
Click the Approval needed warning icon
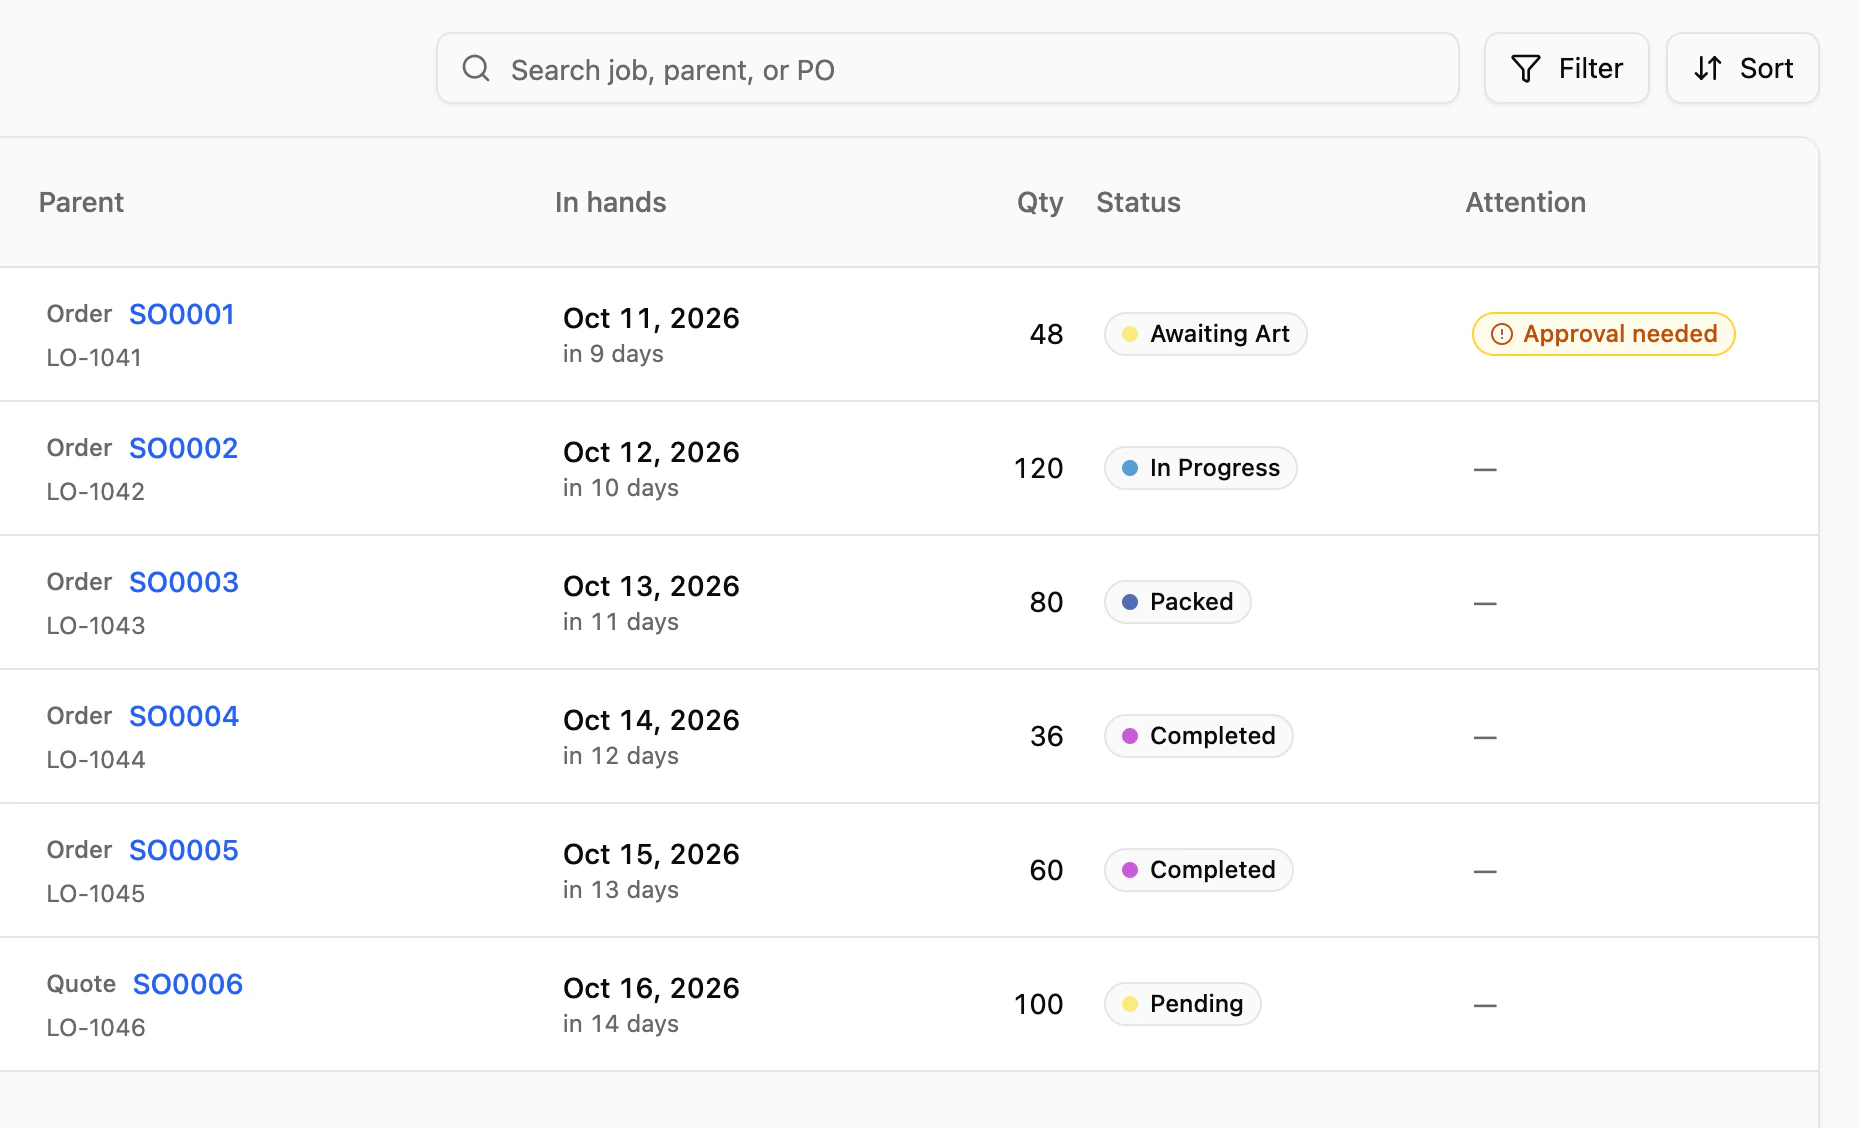coord(1501,334)
